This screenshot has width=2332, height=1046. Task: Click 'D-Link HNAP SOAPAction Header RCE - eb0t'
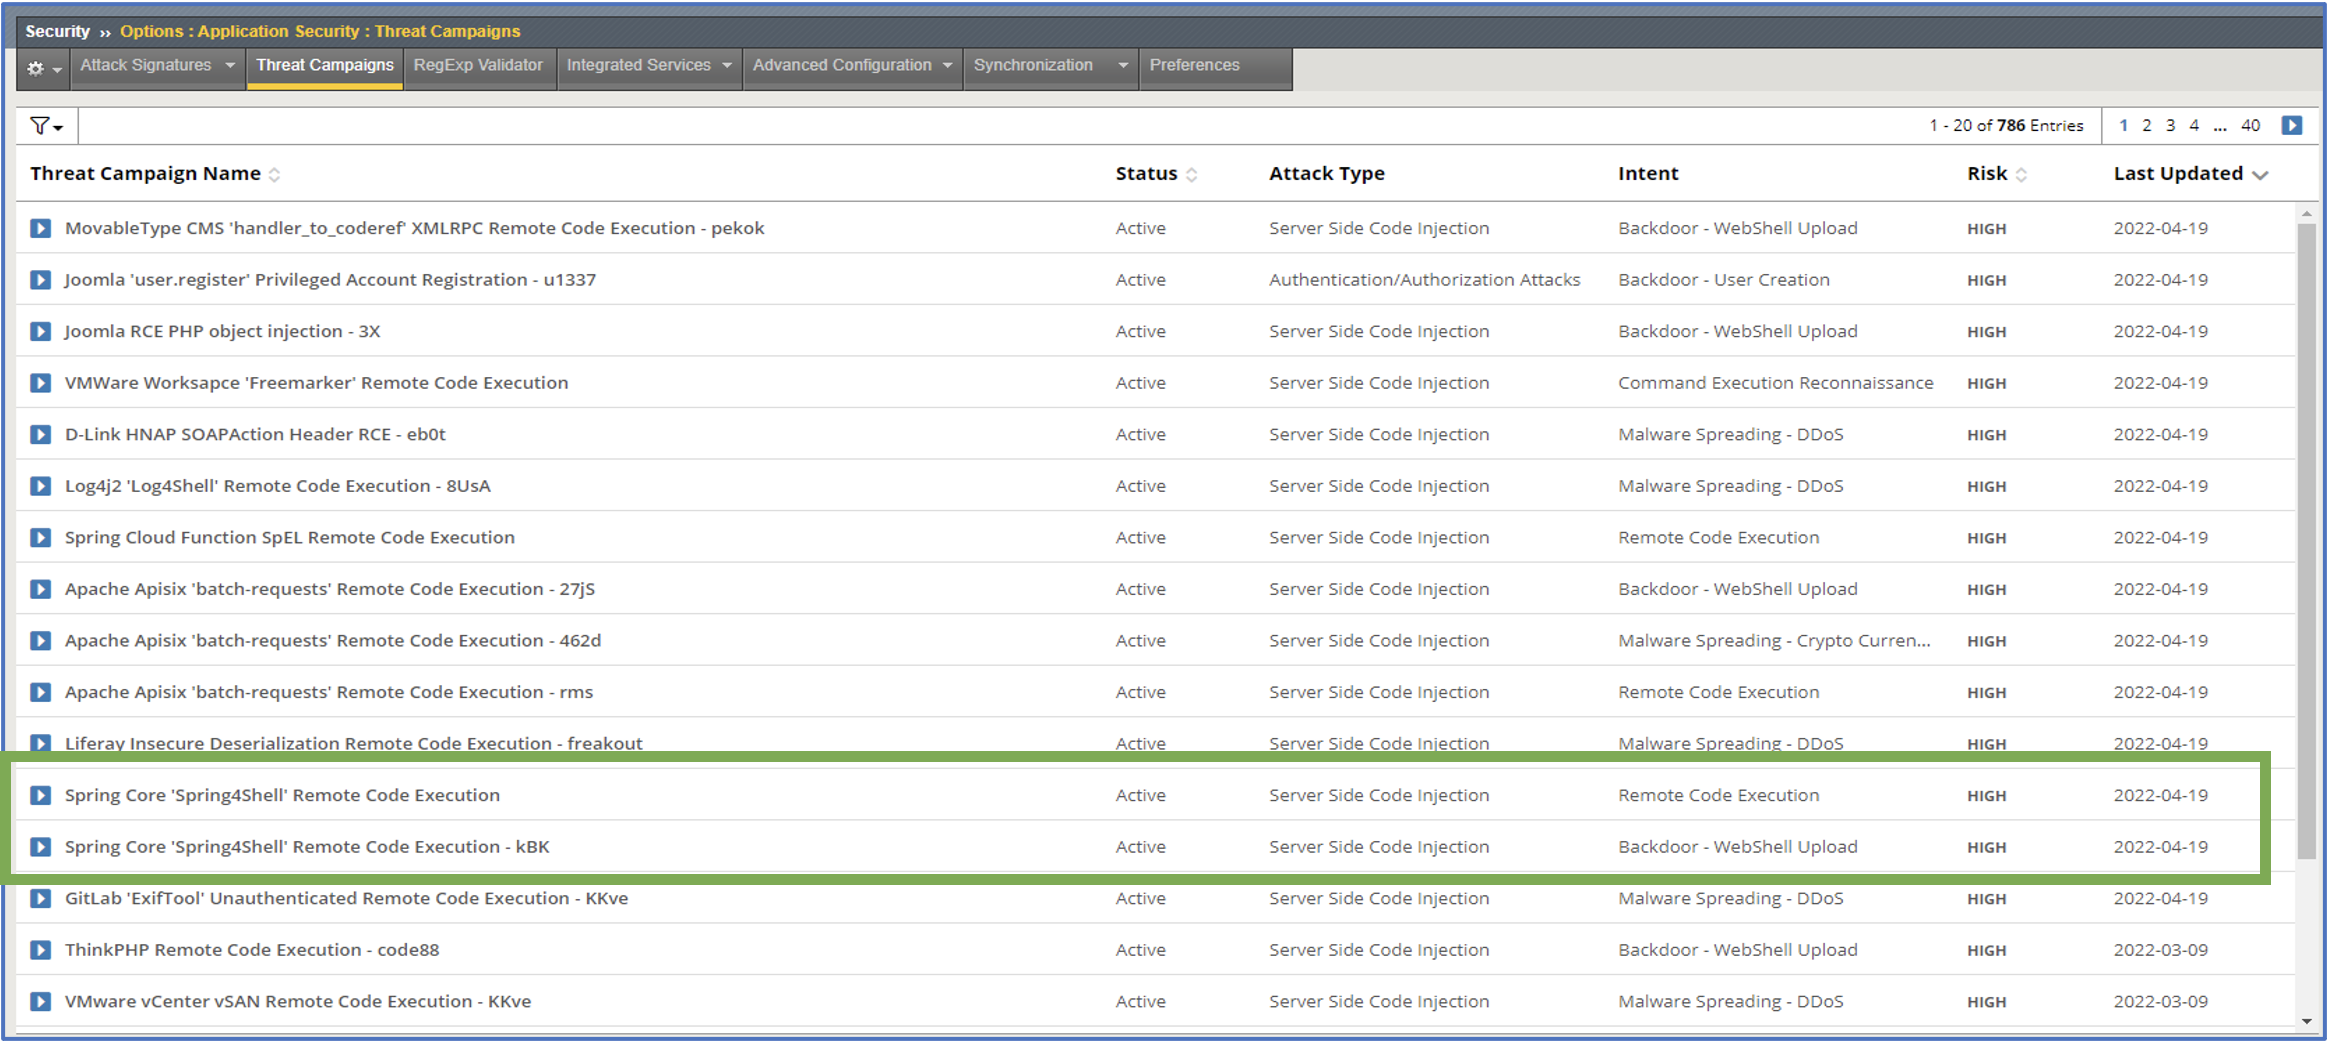pyautogui.click(x=255, y=435)
